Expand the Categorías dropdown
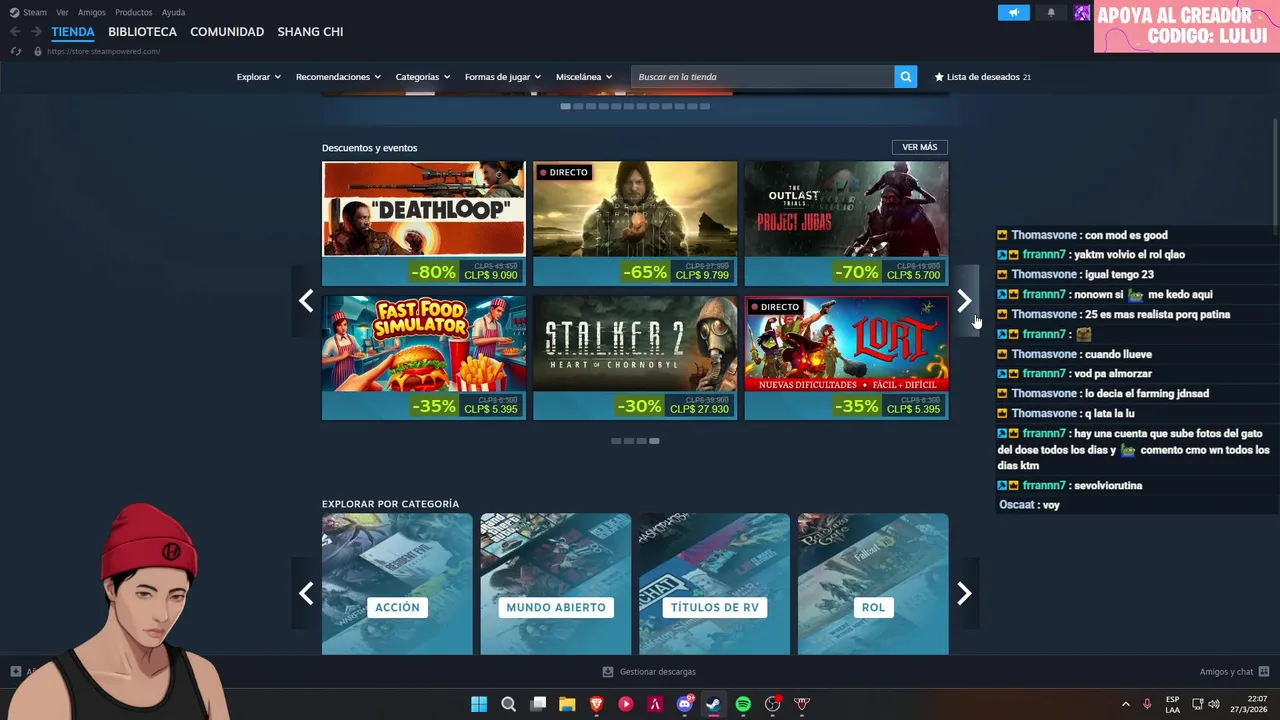The height and width of the screenshot is (720, 1280). click(422, 77)
